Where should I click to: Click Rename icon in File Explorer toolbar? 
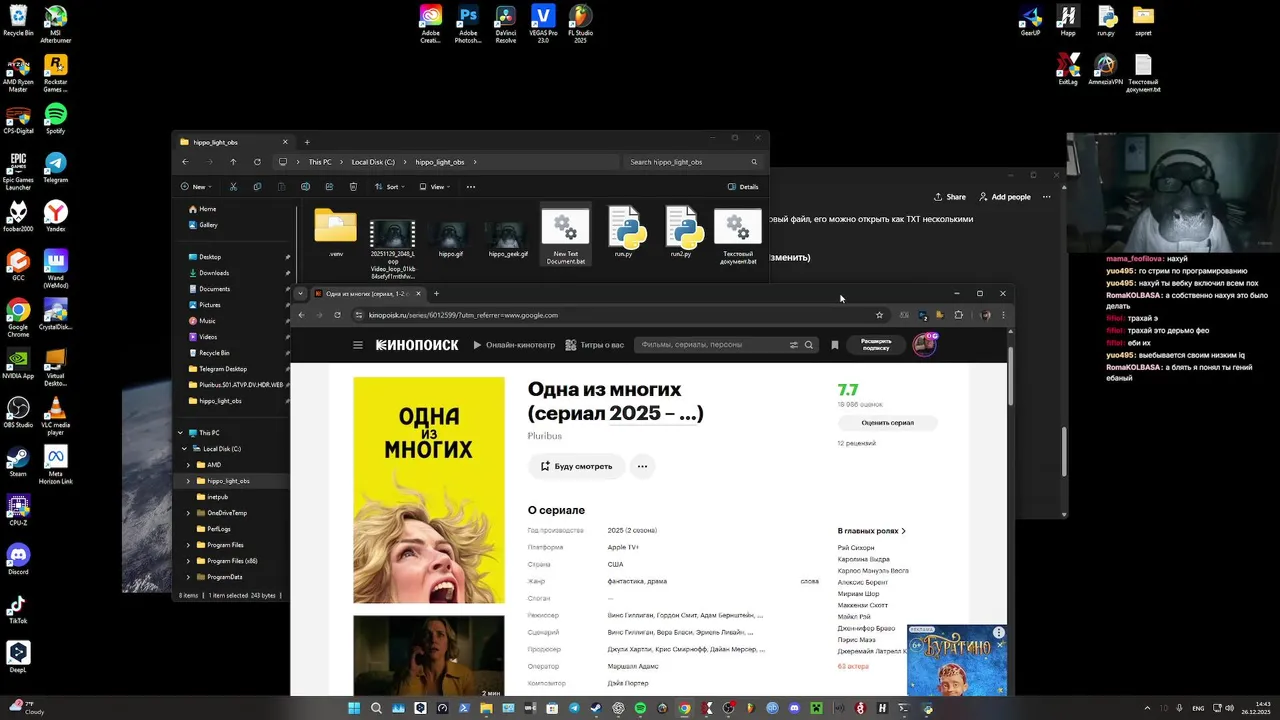[305, 187]
